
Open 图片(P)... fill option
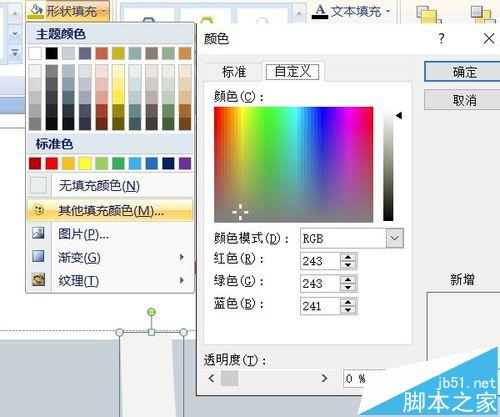point(110,234)
